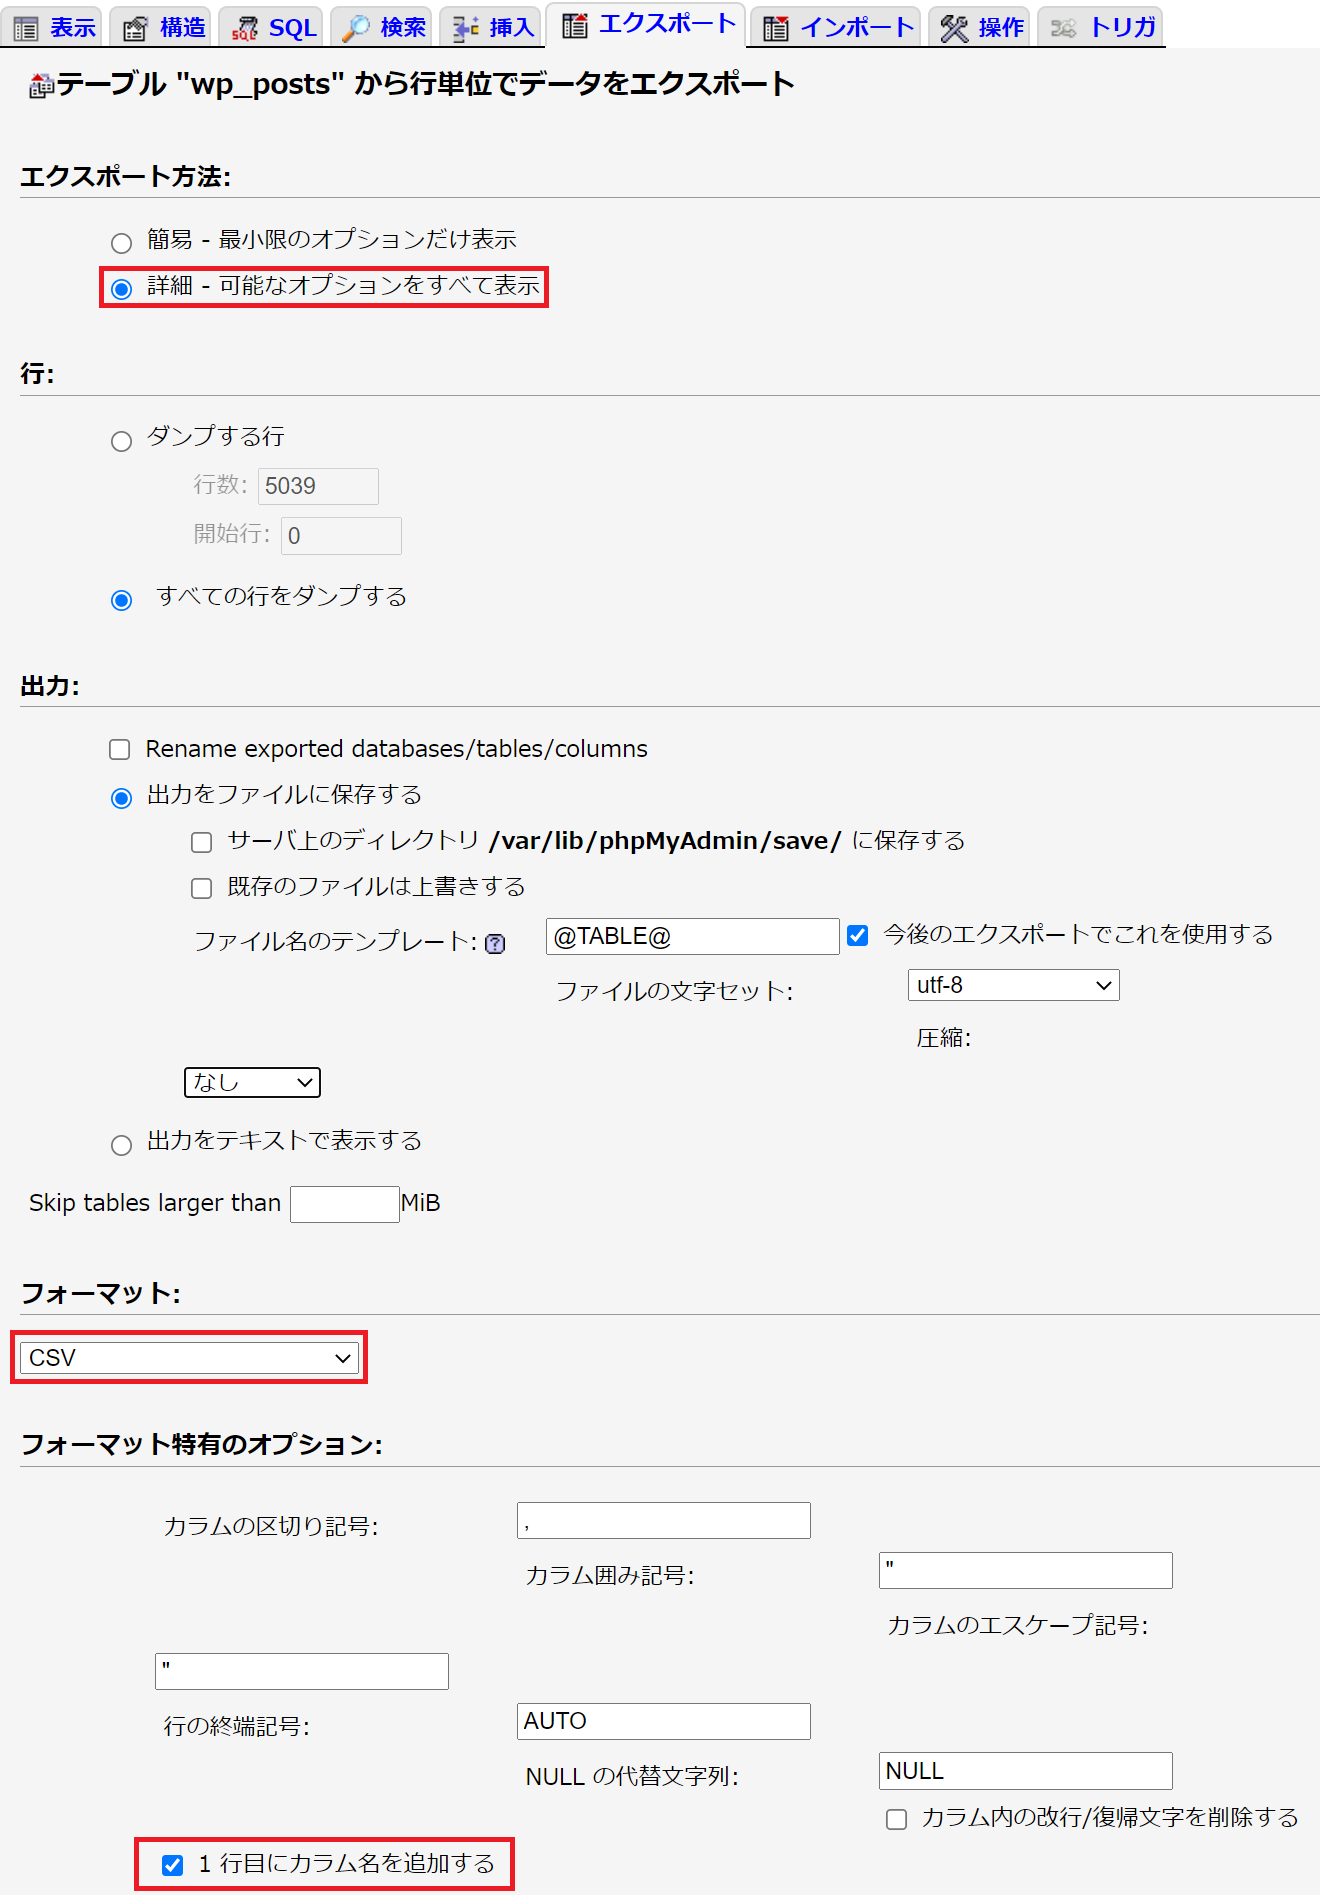Open the 圧縮 compression dropdown showing なし
Image resolution: width=1320 pixels, height=1895 pixels.
252,1082
